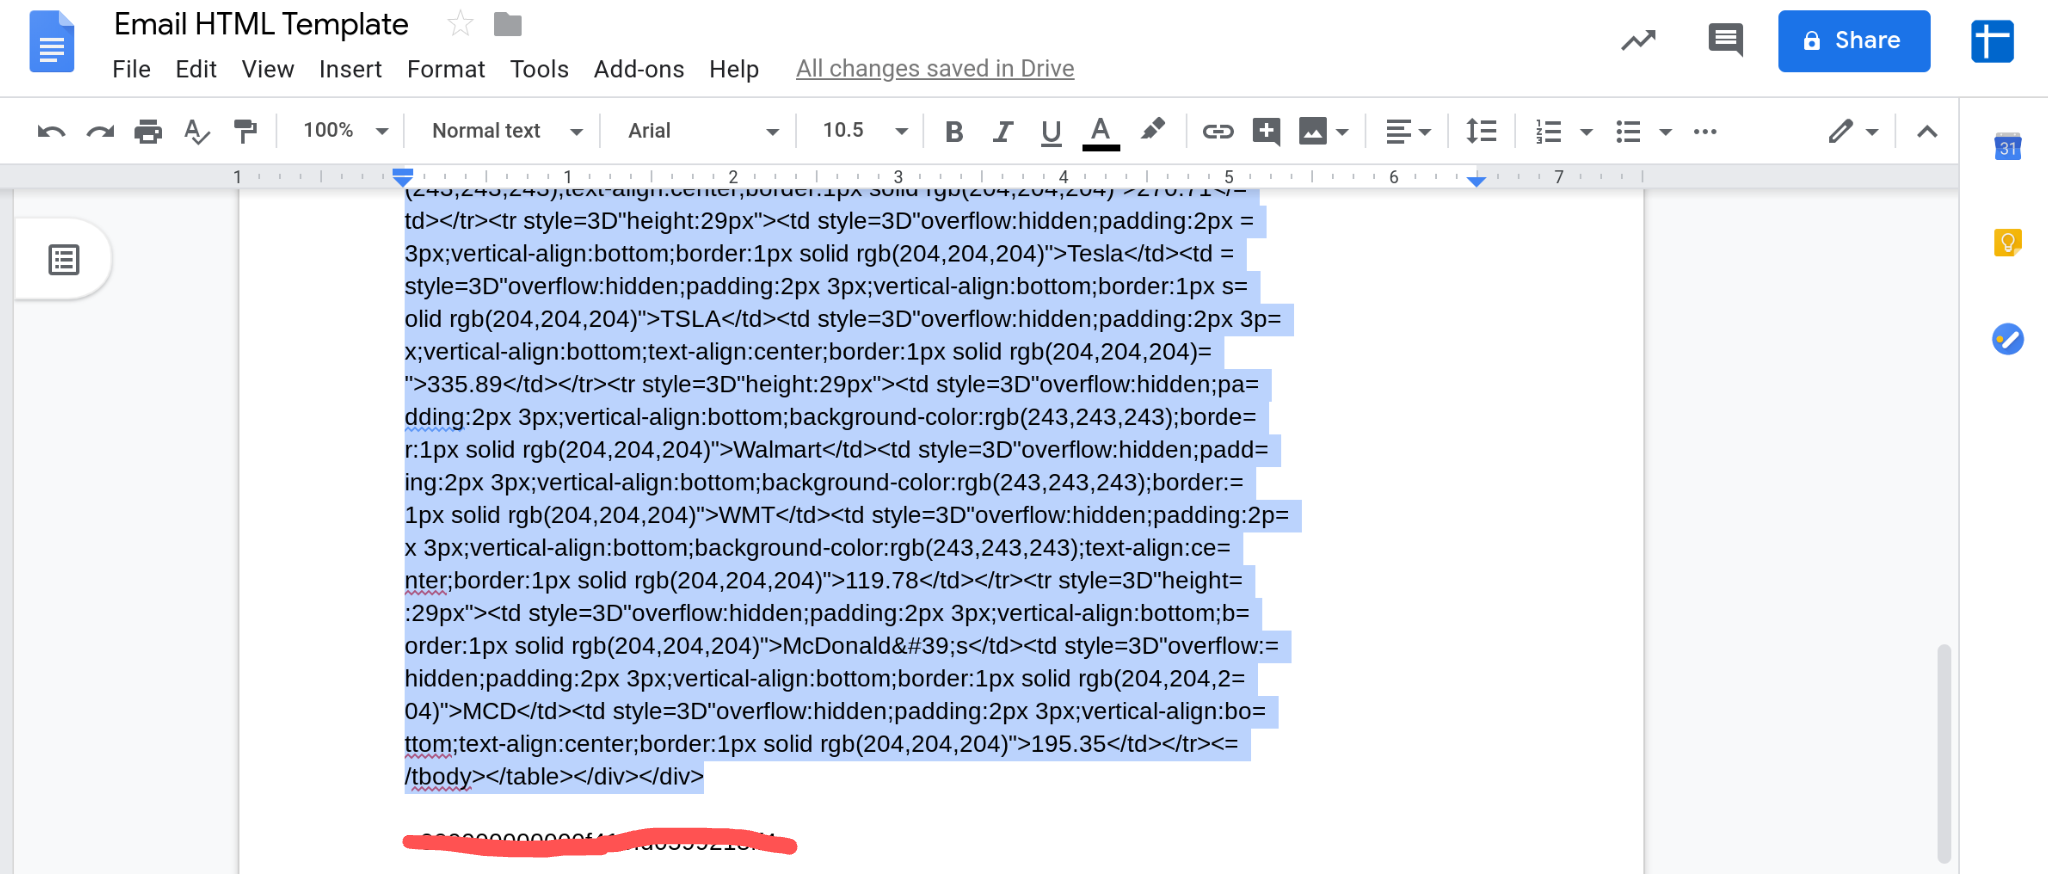Click the Insert link icon

click(1217, 132)
